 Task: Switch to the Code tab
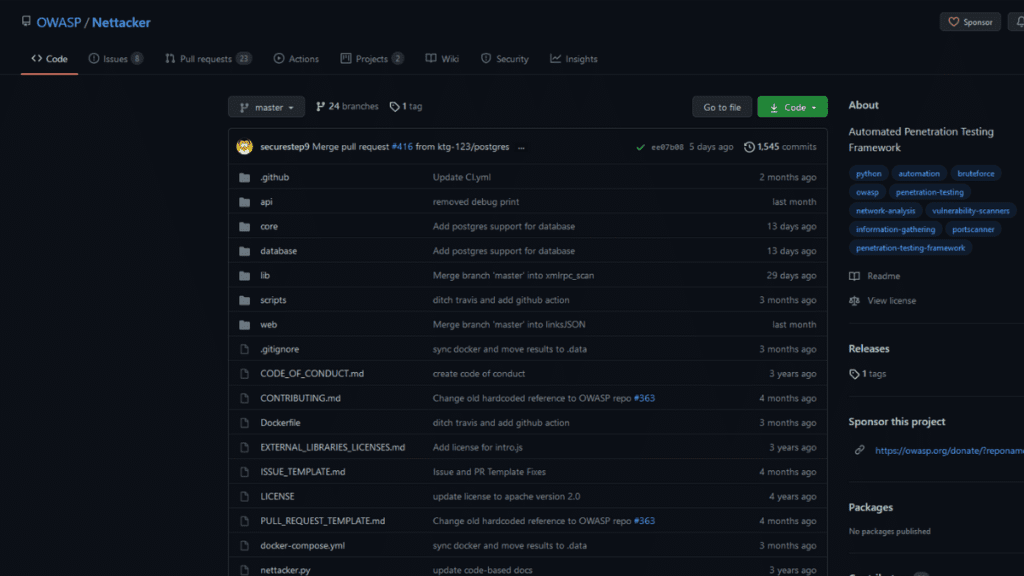(x=50, y=59)
